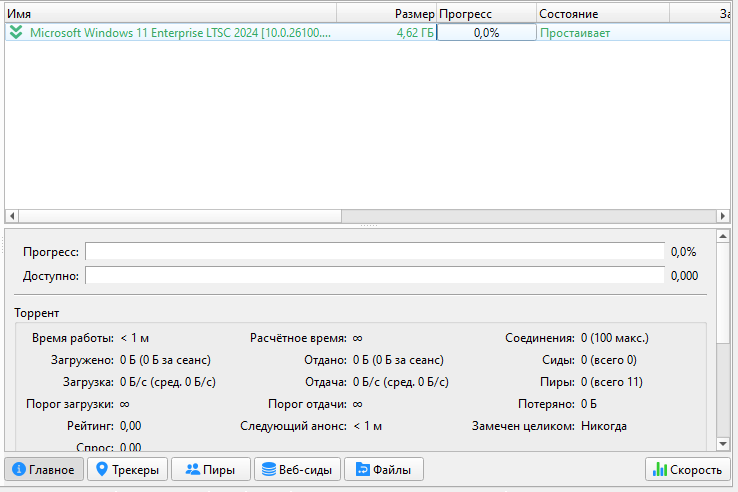
Task: Click the right arrow of the horizontal scrollbar
Action: point(723,216)
